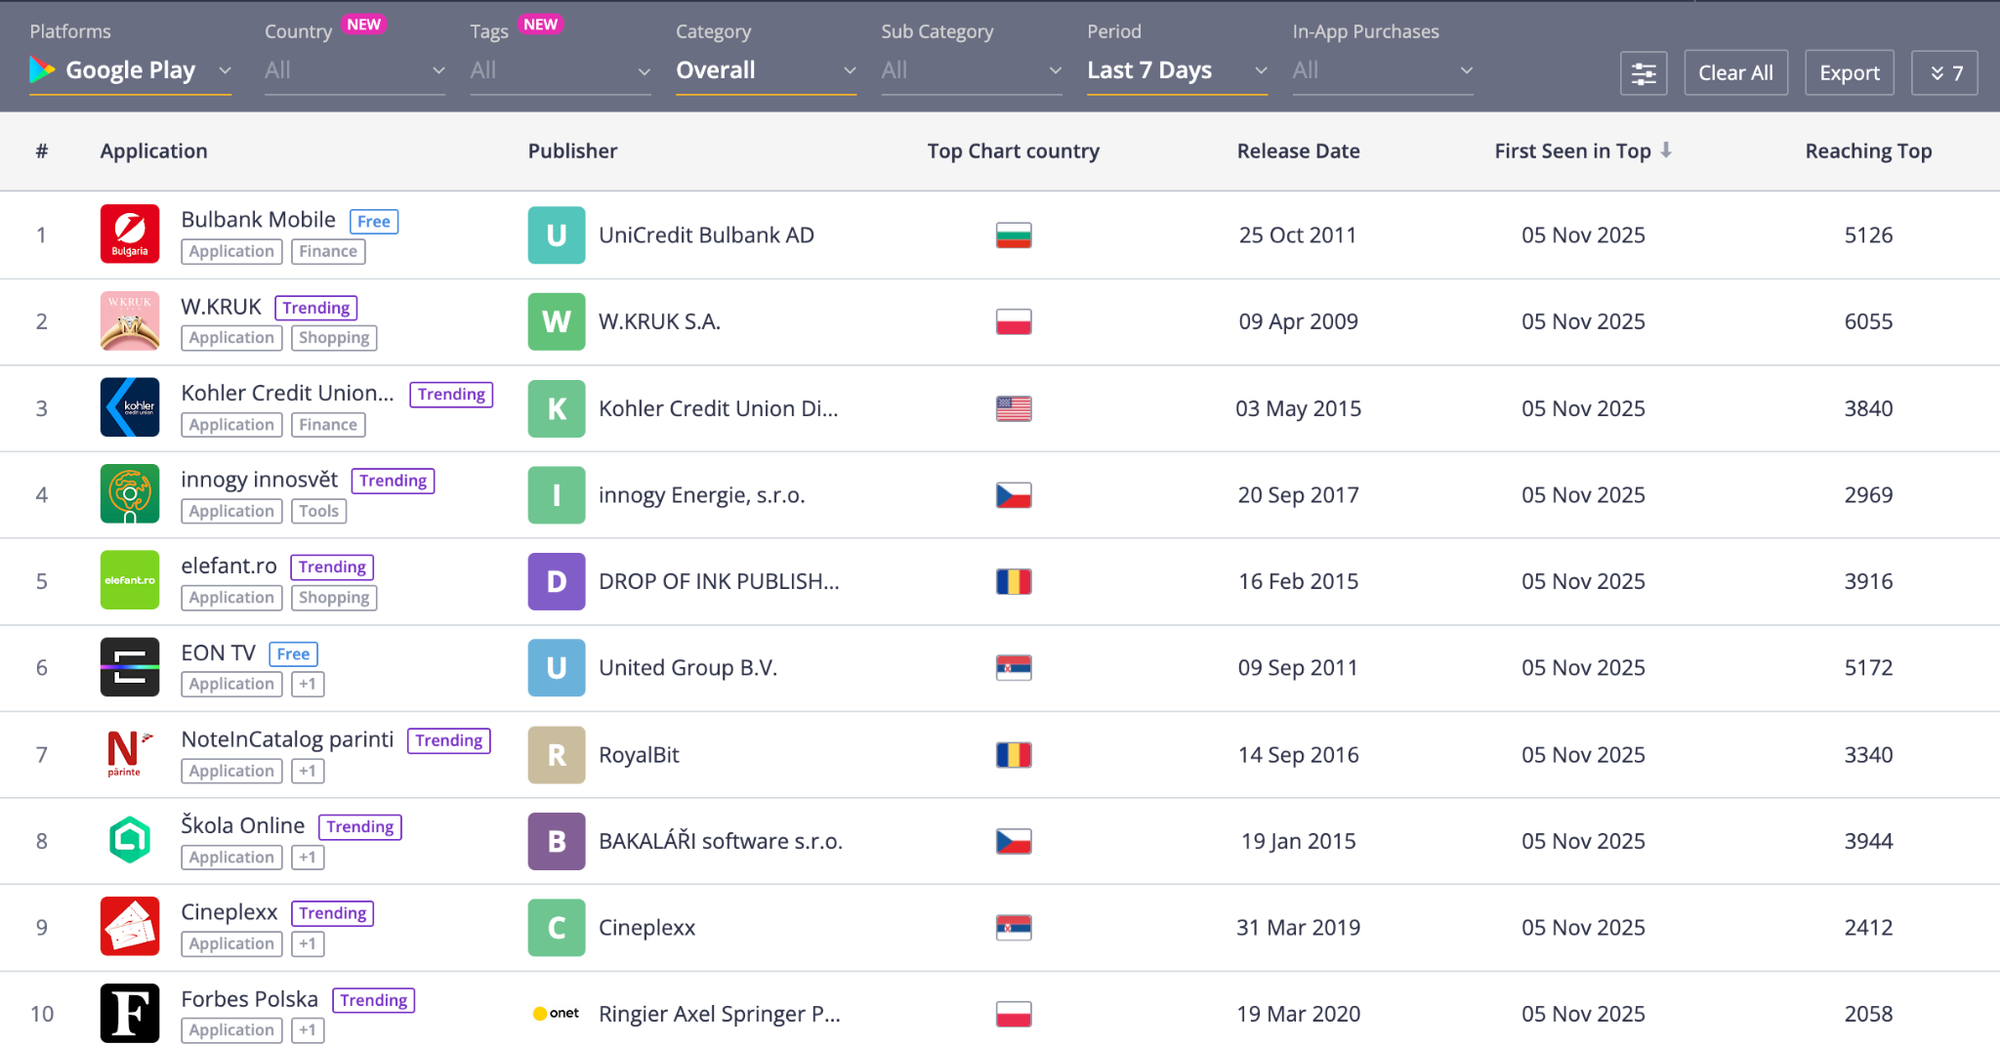Open the Country filter dropdown
Screen dimensions: 2000x1051
click(354, 71)
